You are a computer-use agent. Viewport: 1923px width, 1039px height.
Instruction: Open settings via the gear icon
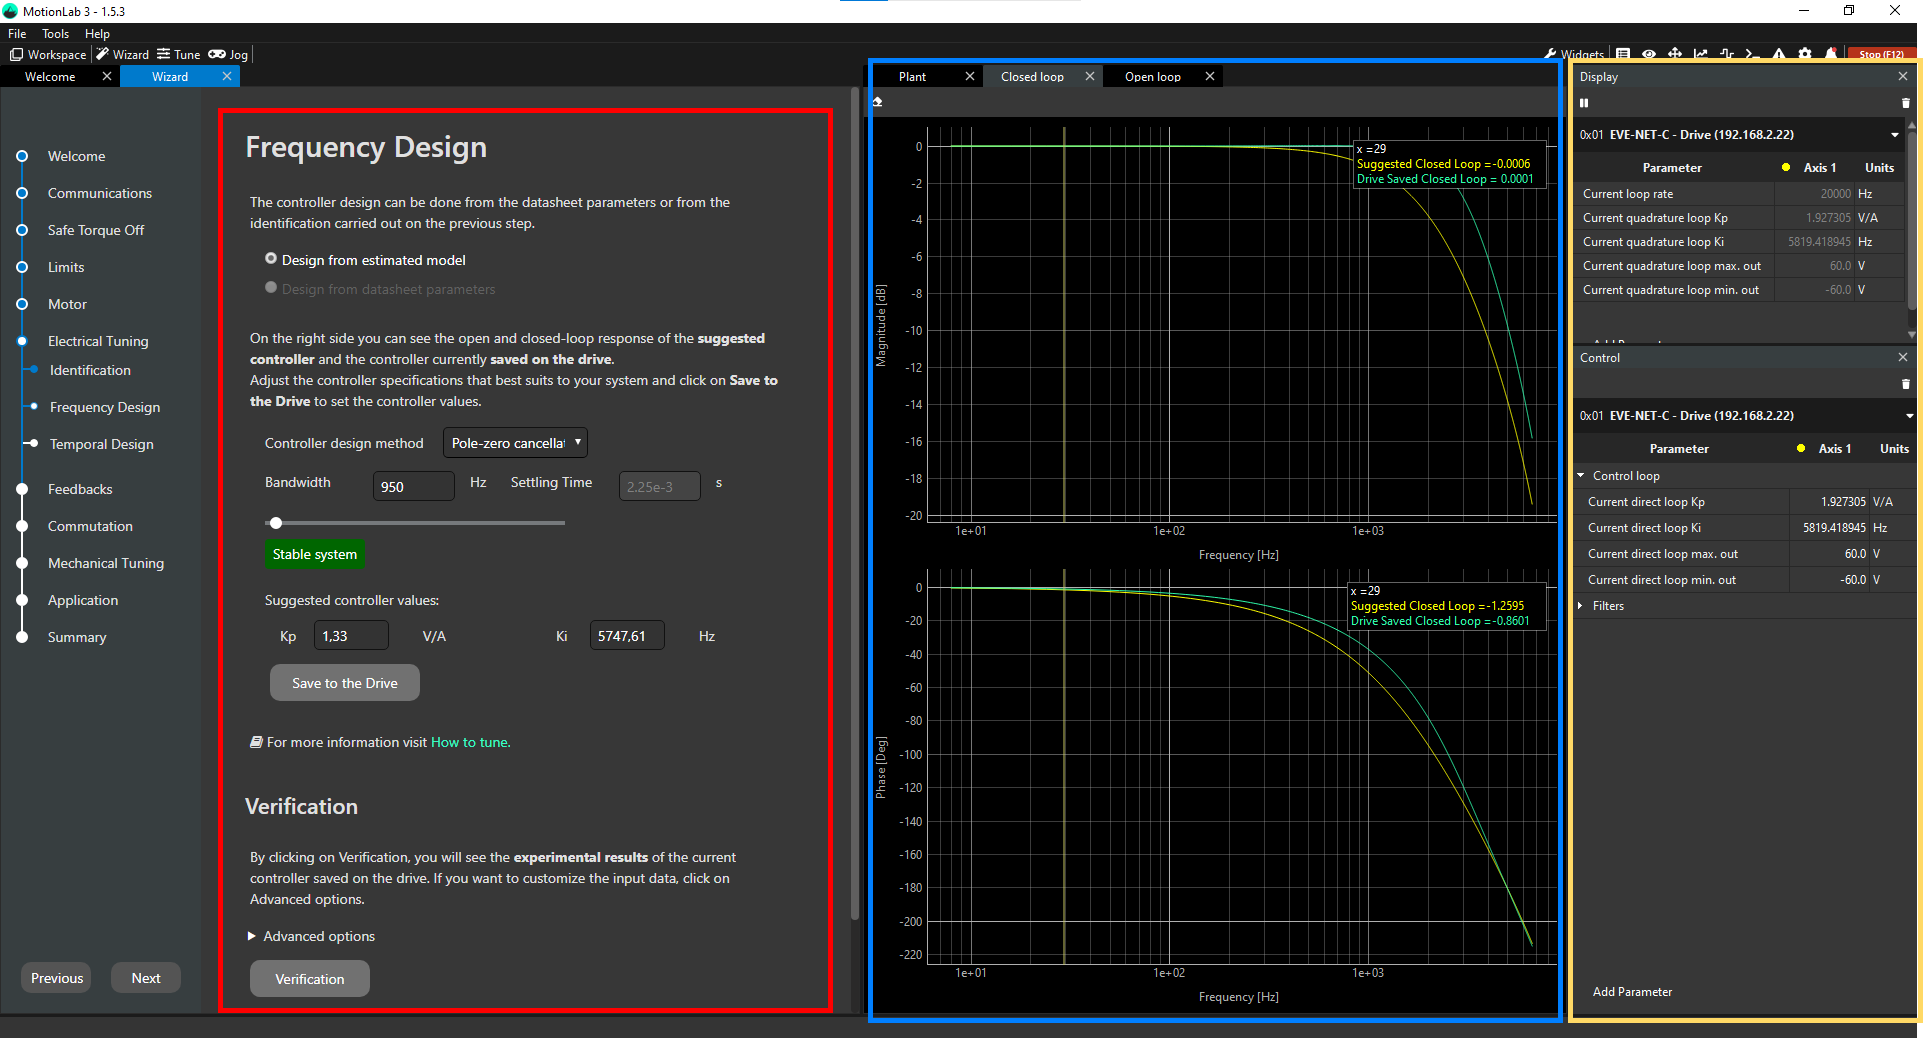[x=1805, y=54]
